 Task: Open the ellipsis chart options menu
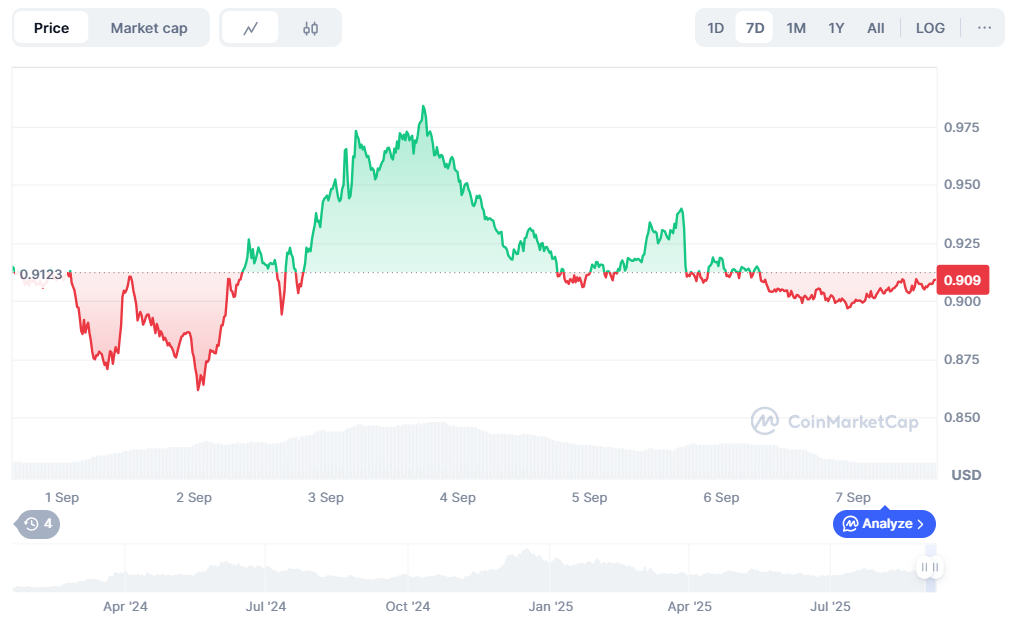pyautogui.click(x=983, y=27)
